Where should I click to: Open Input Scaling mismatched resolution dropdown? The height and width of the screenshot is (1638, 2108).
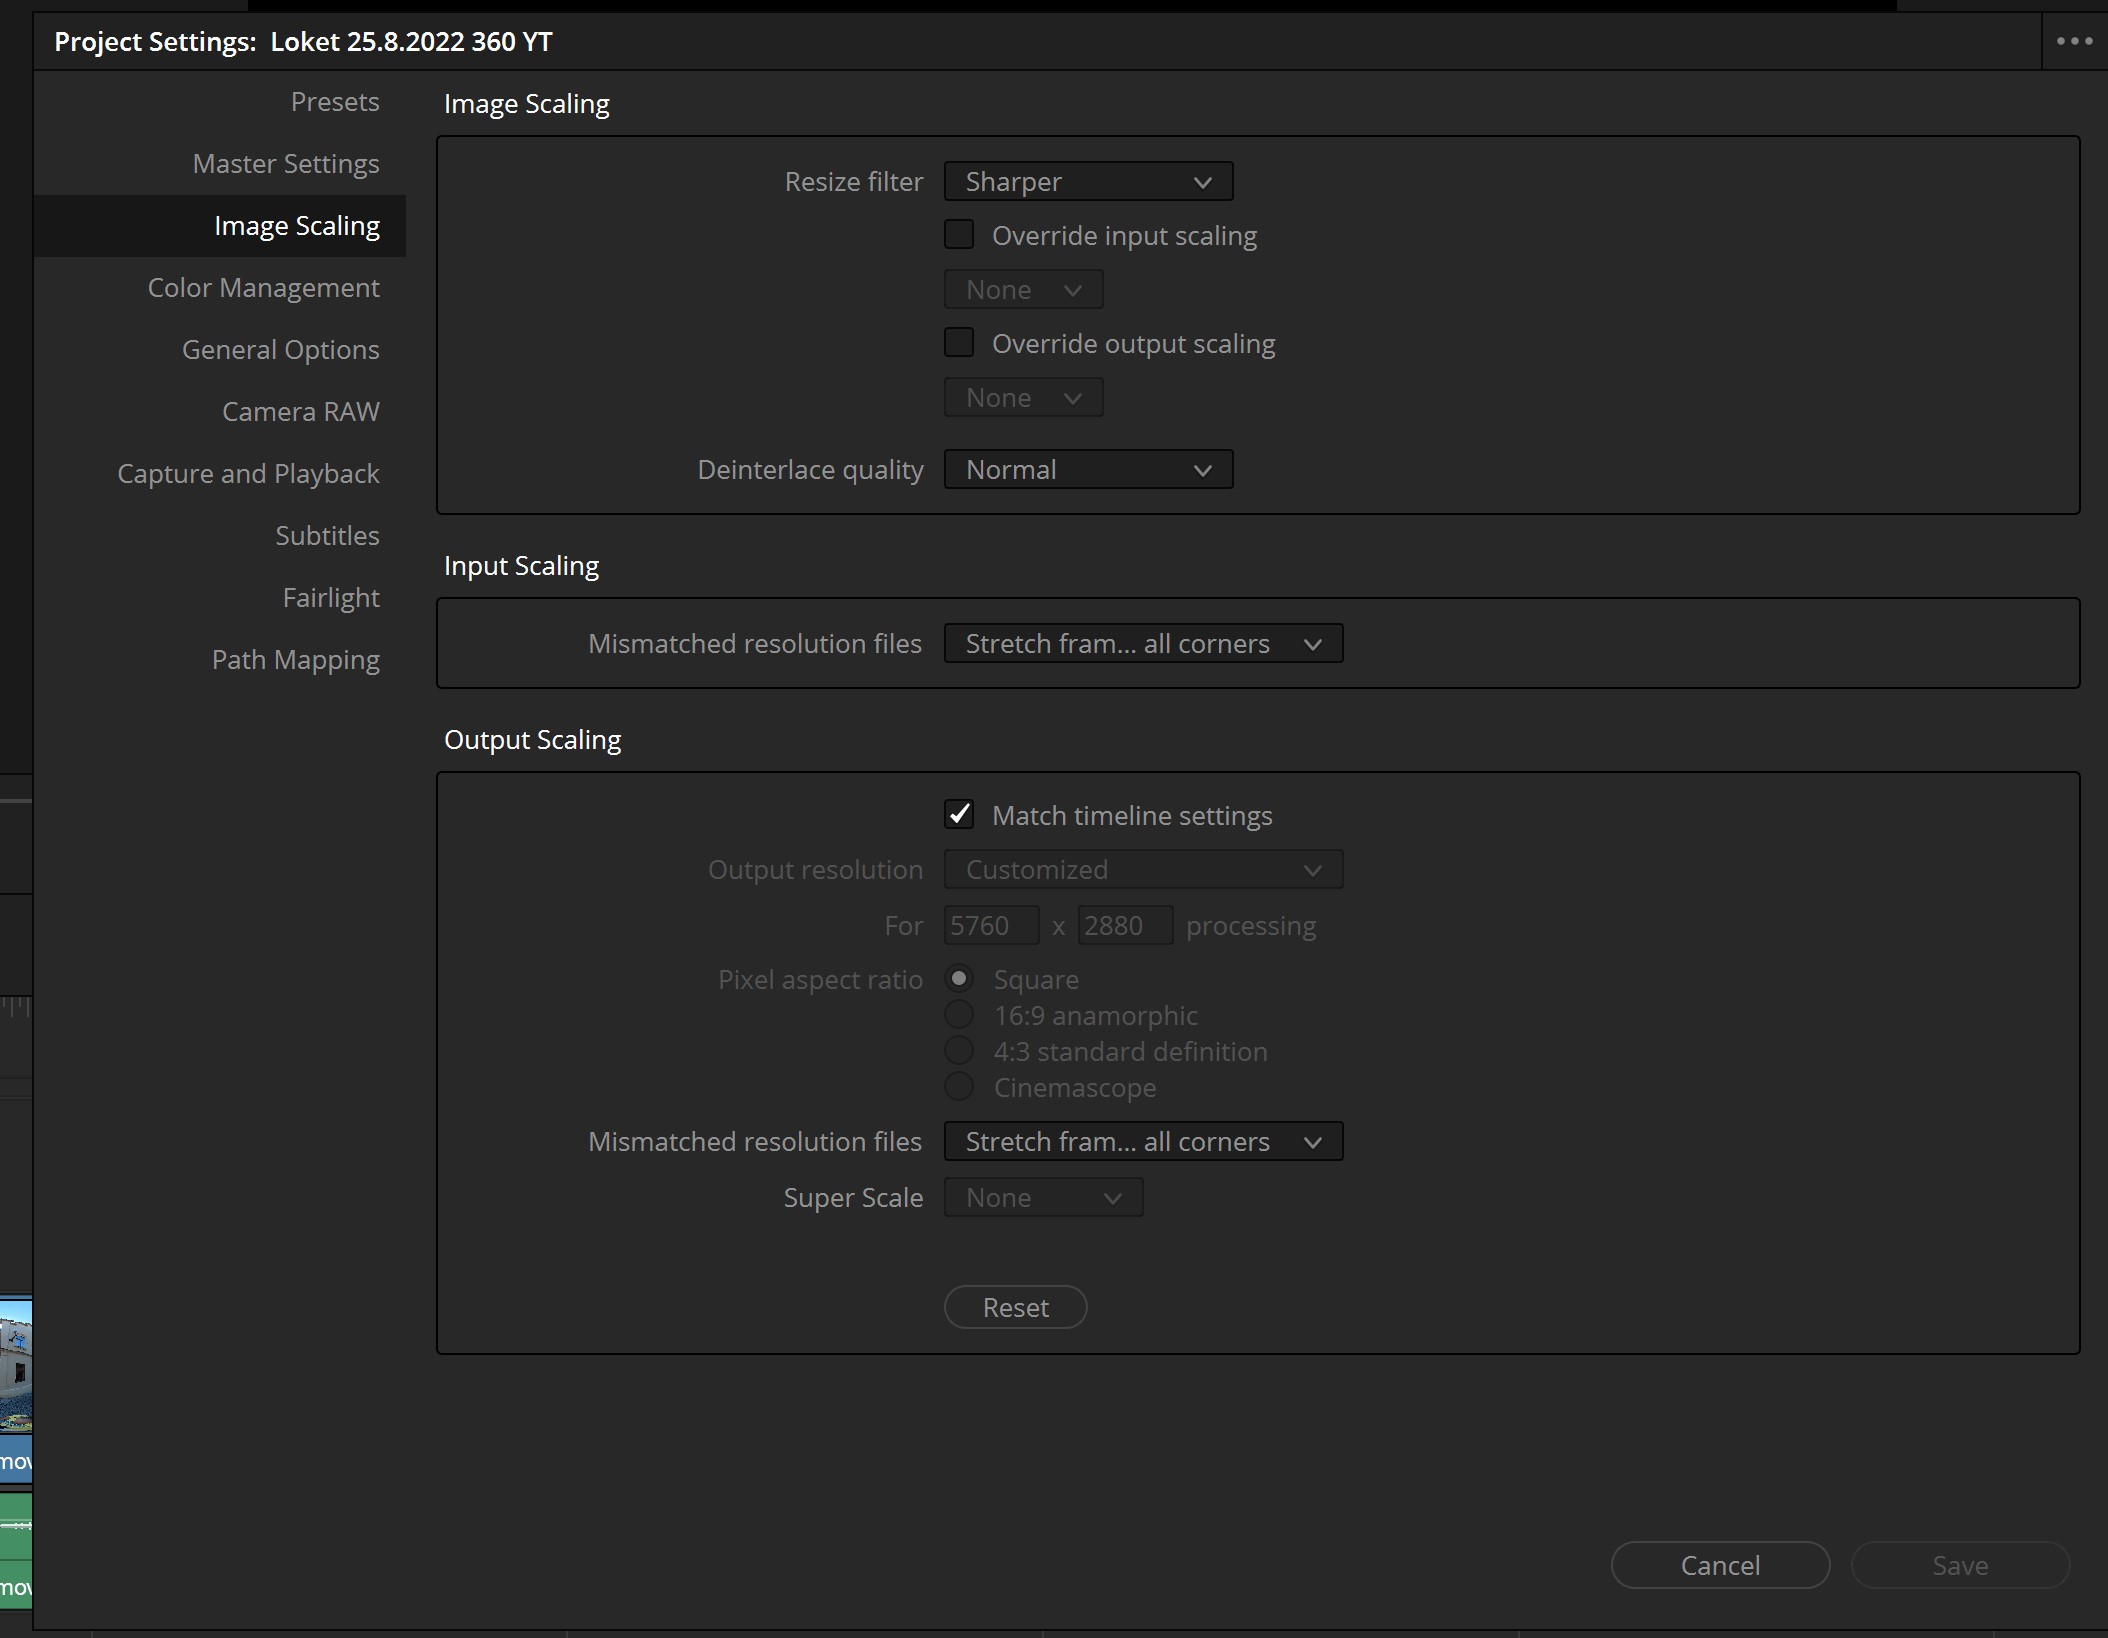[x=1143, y=644]
